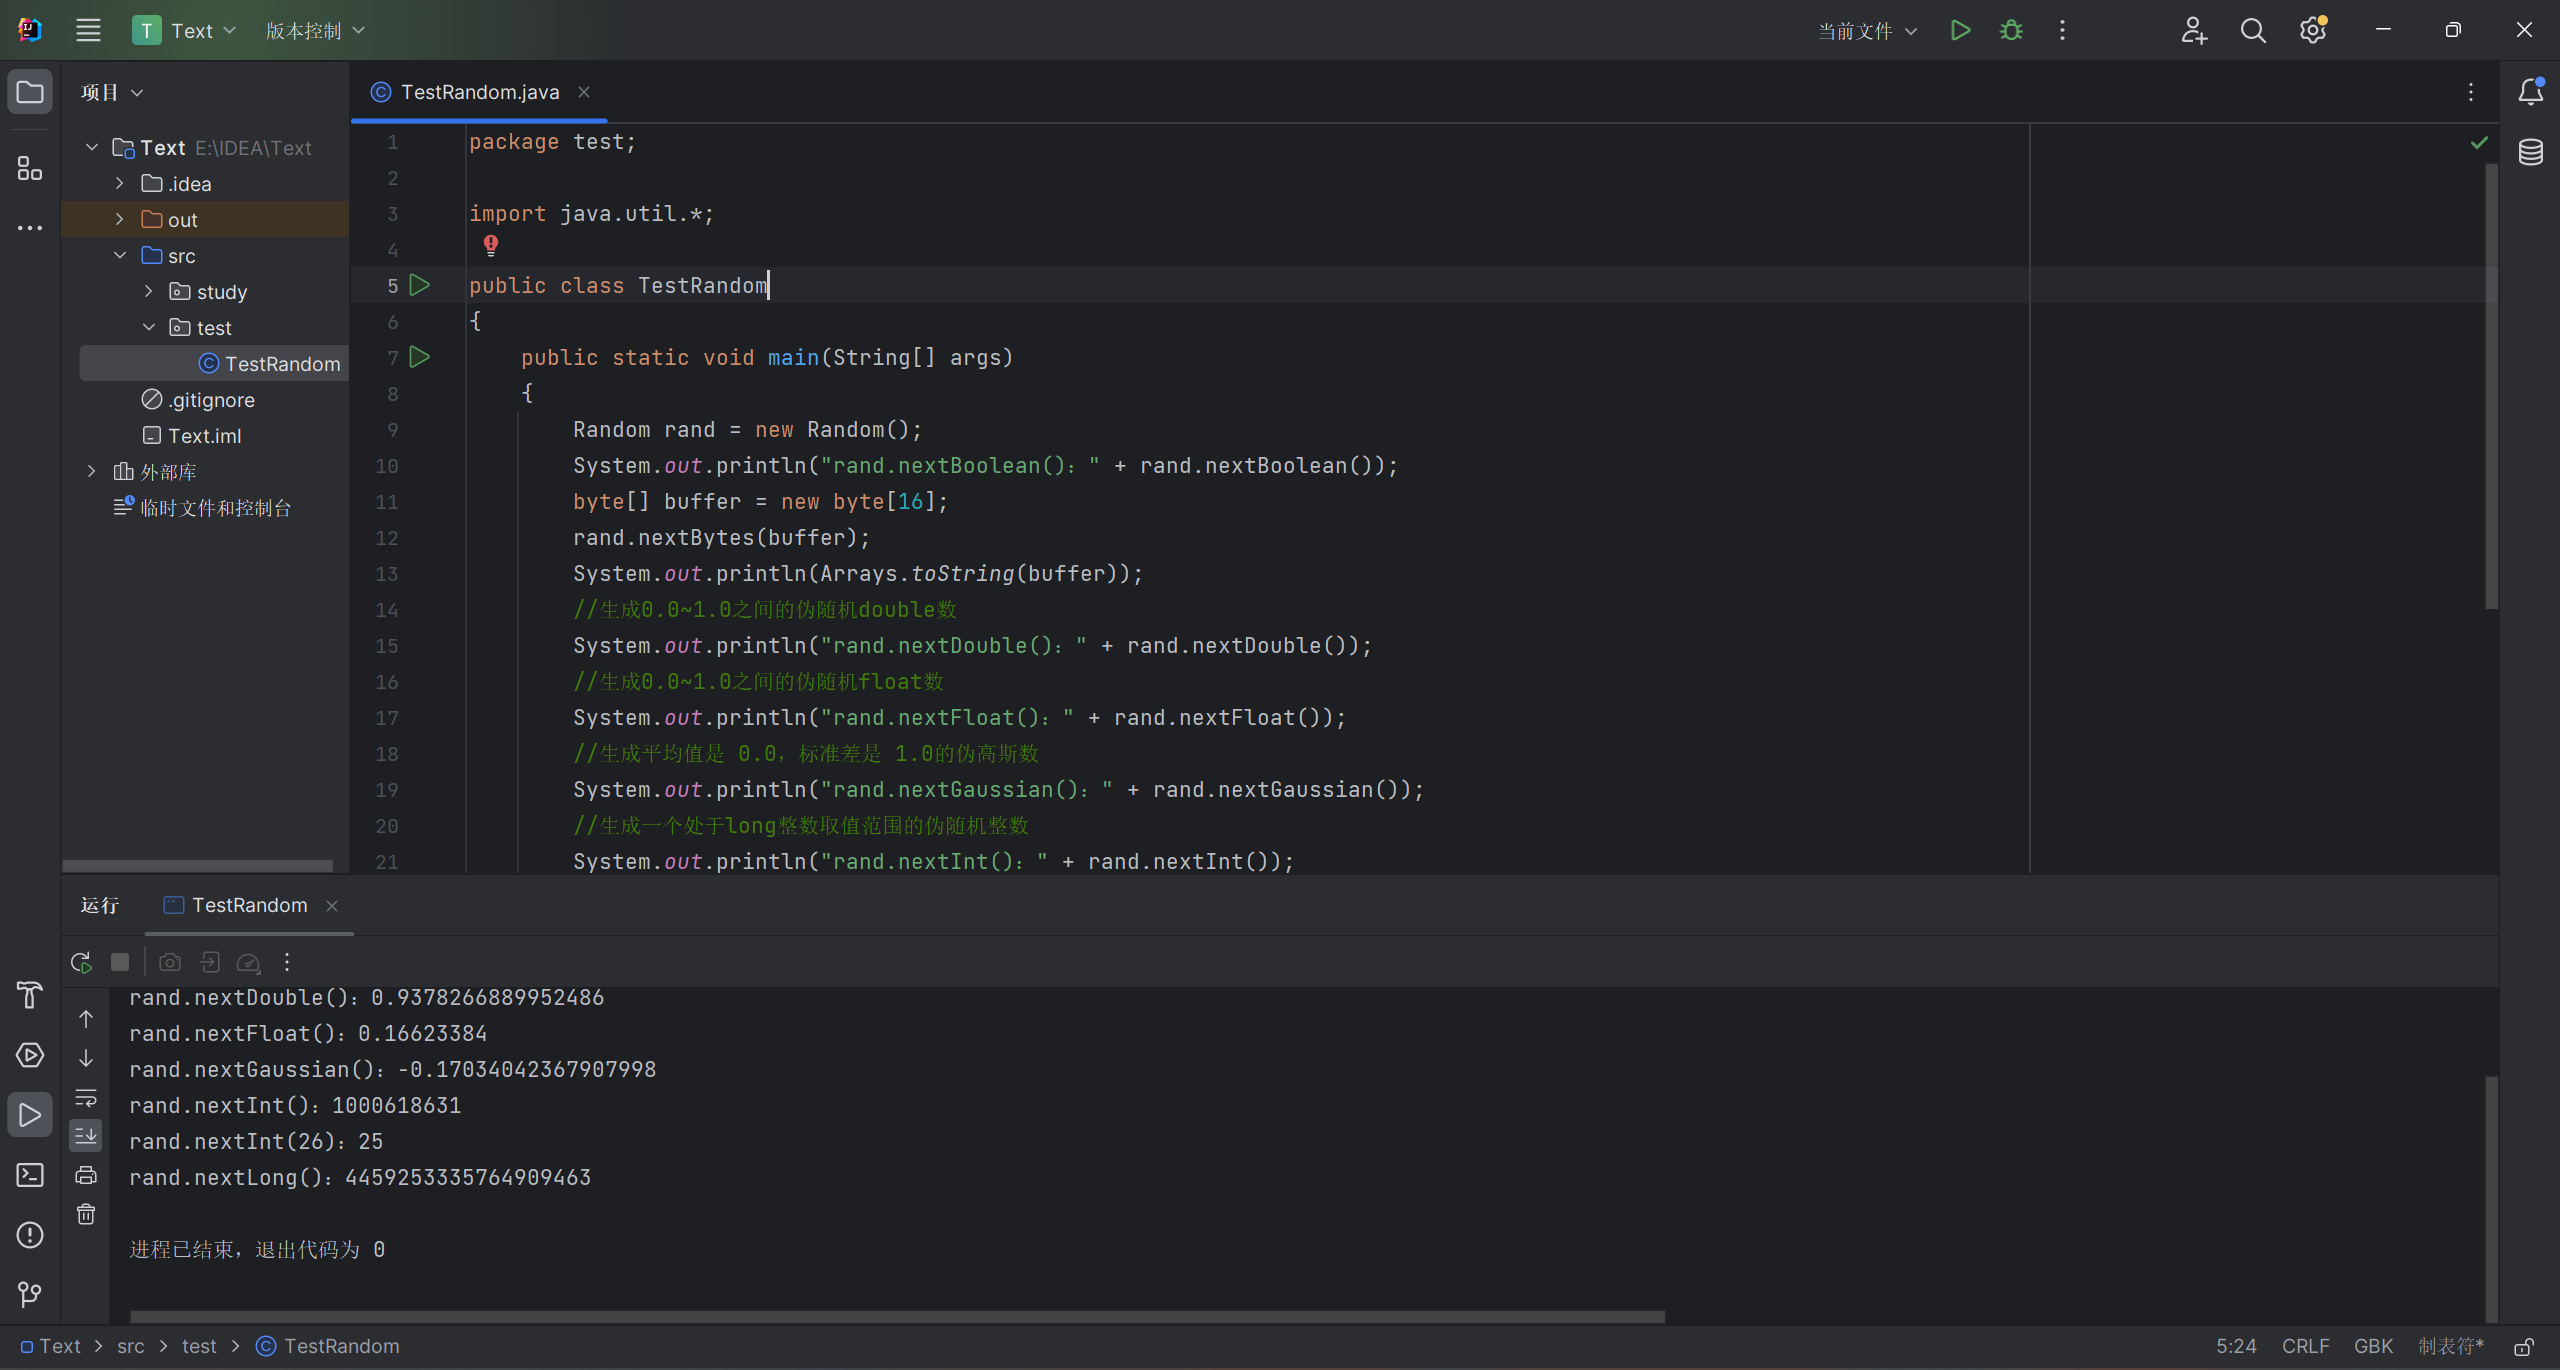Click CRLF line separator in status bar
This screenshot has width=2560, height=1370.
2305,1347
